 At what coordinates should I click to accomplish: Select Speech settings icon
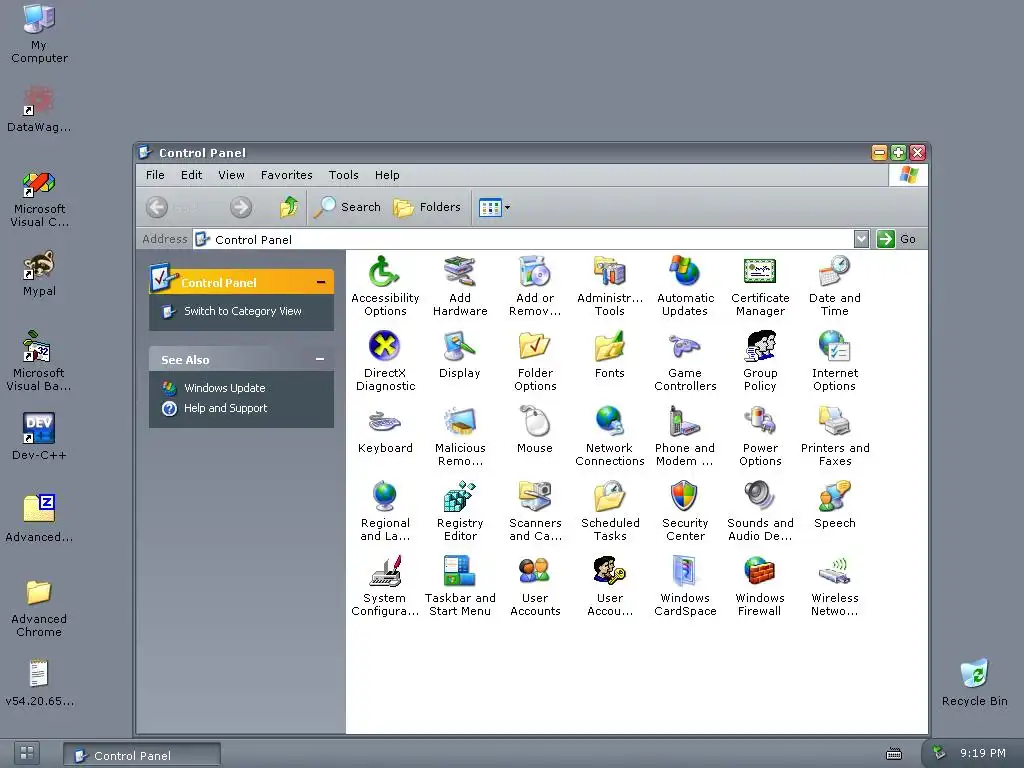coord(835,505)
